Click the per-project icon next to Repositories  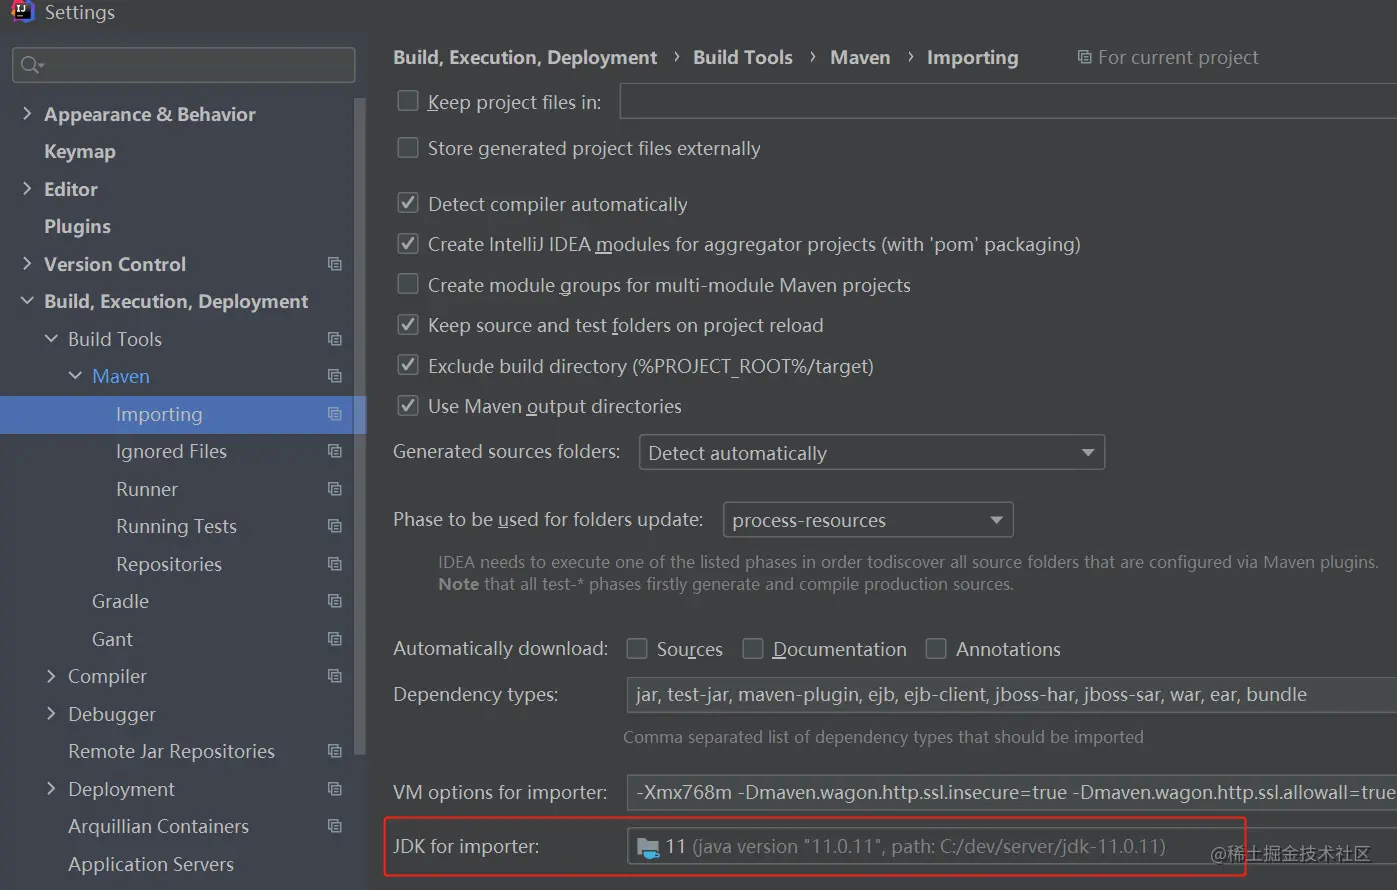click(335, 564)
